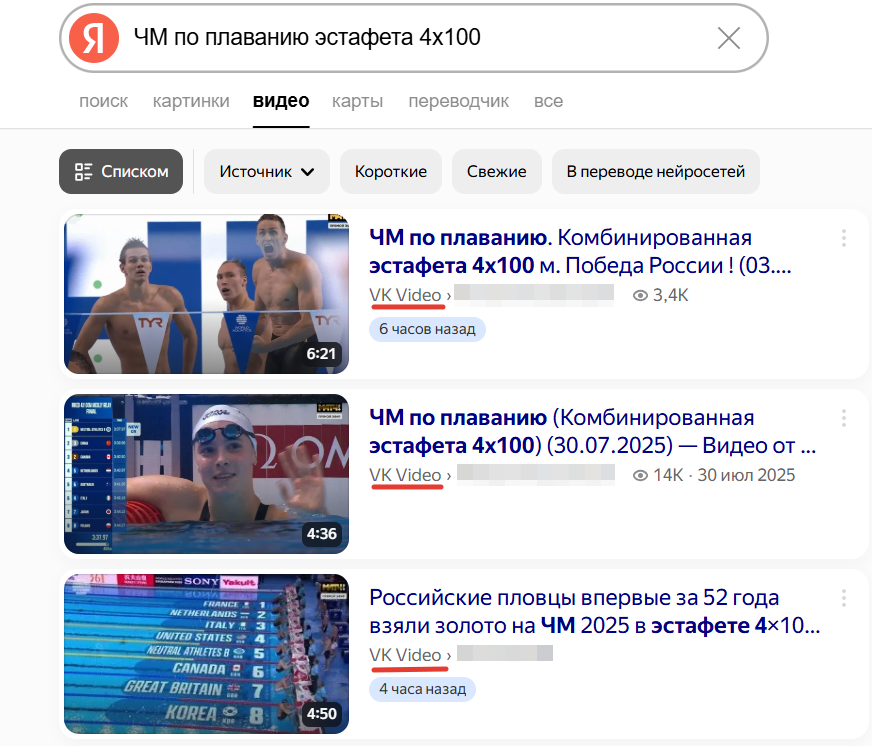
Task: Open video titled Российские пловцы впервые за 52 года
Action: tap(594, 611)
